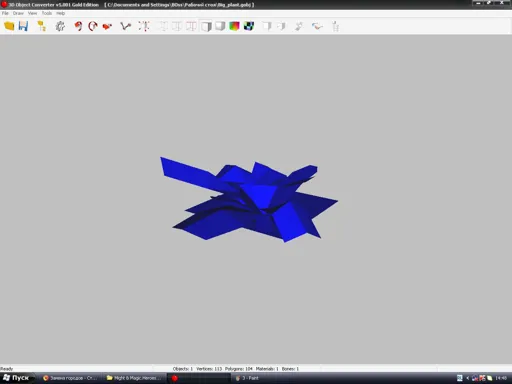
Task: Click the second faded gray cube icon
Action: point(281,26)
